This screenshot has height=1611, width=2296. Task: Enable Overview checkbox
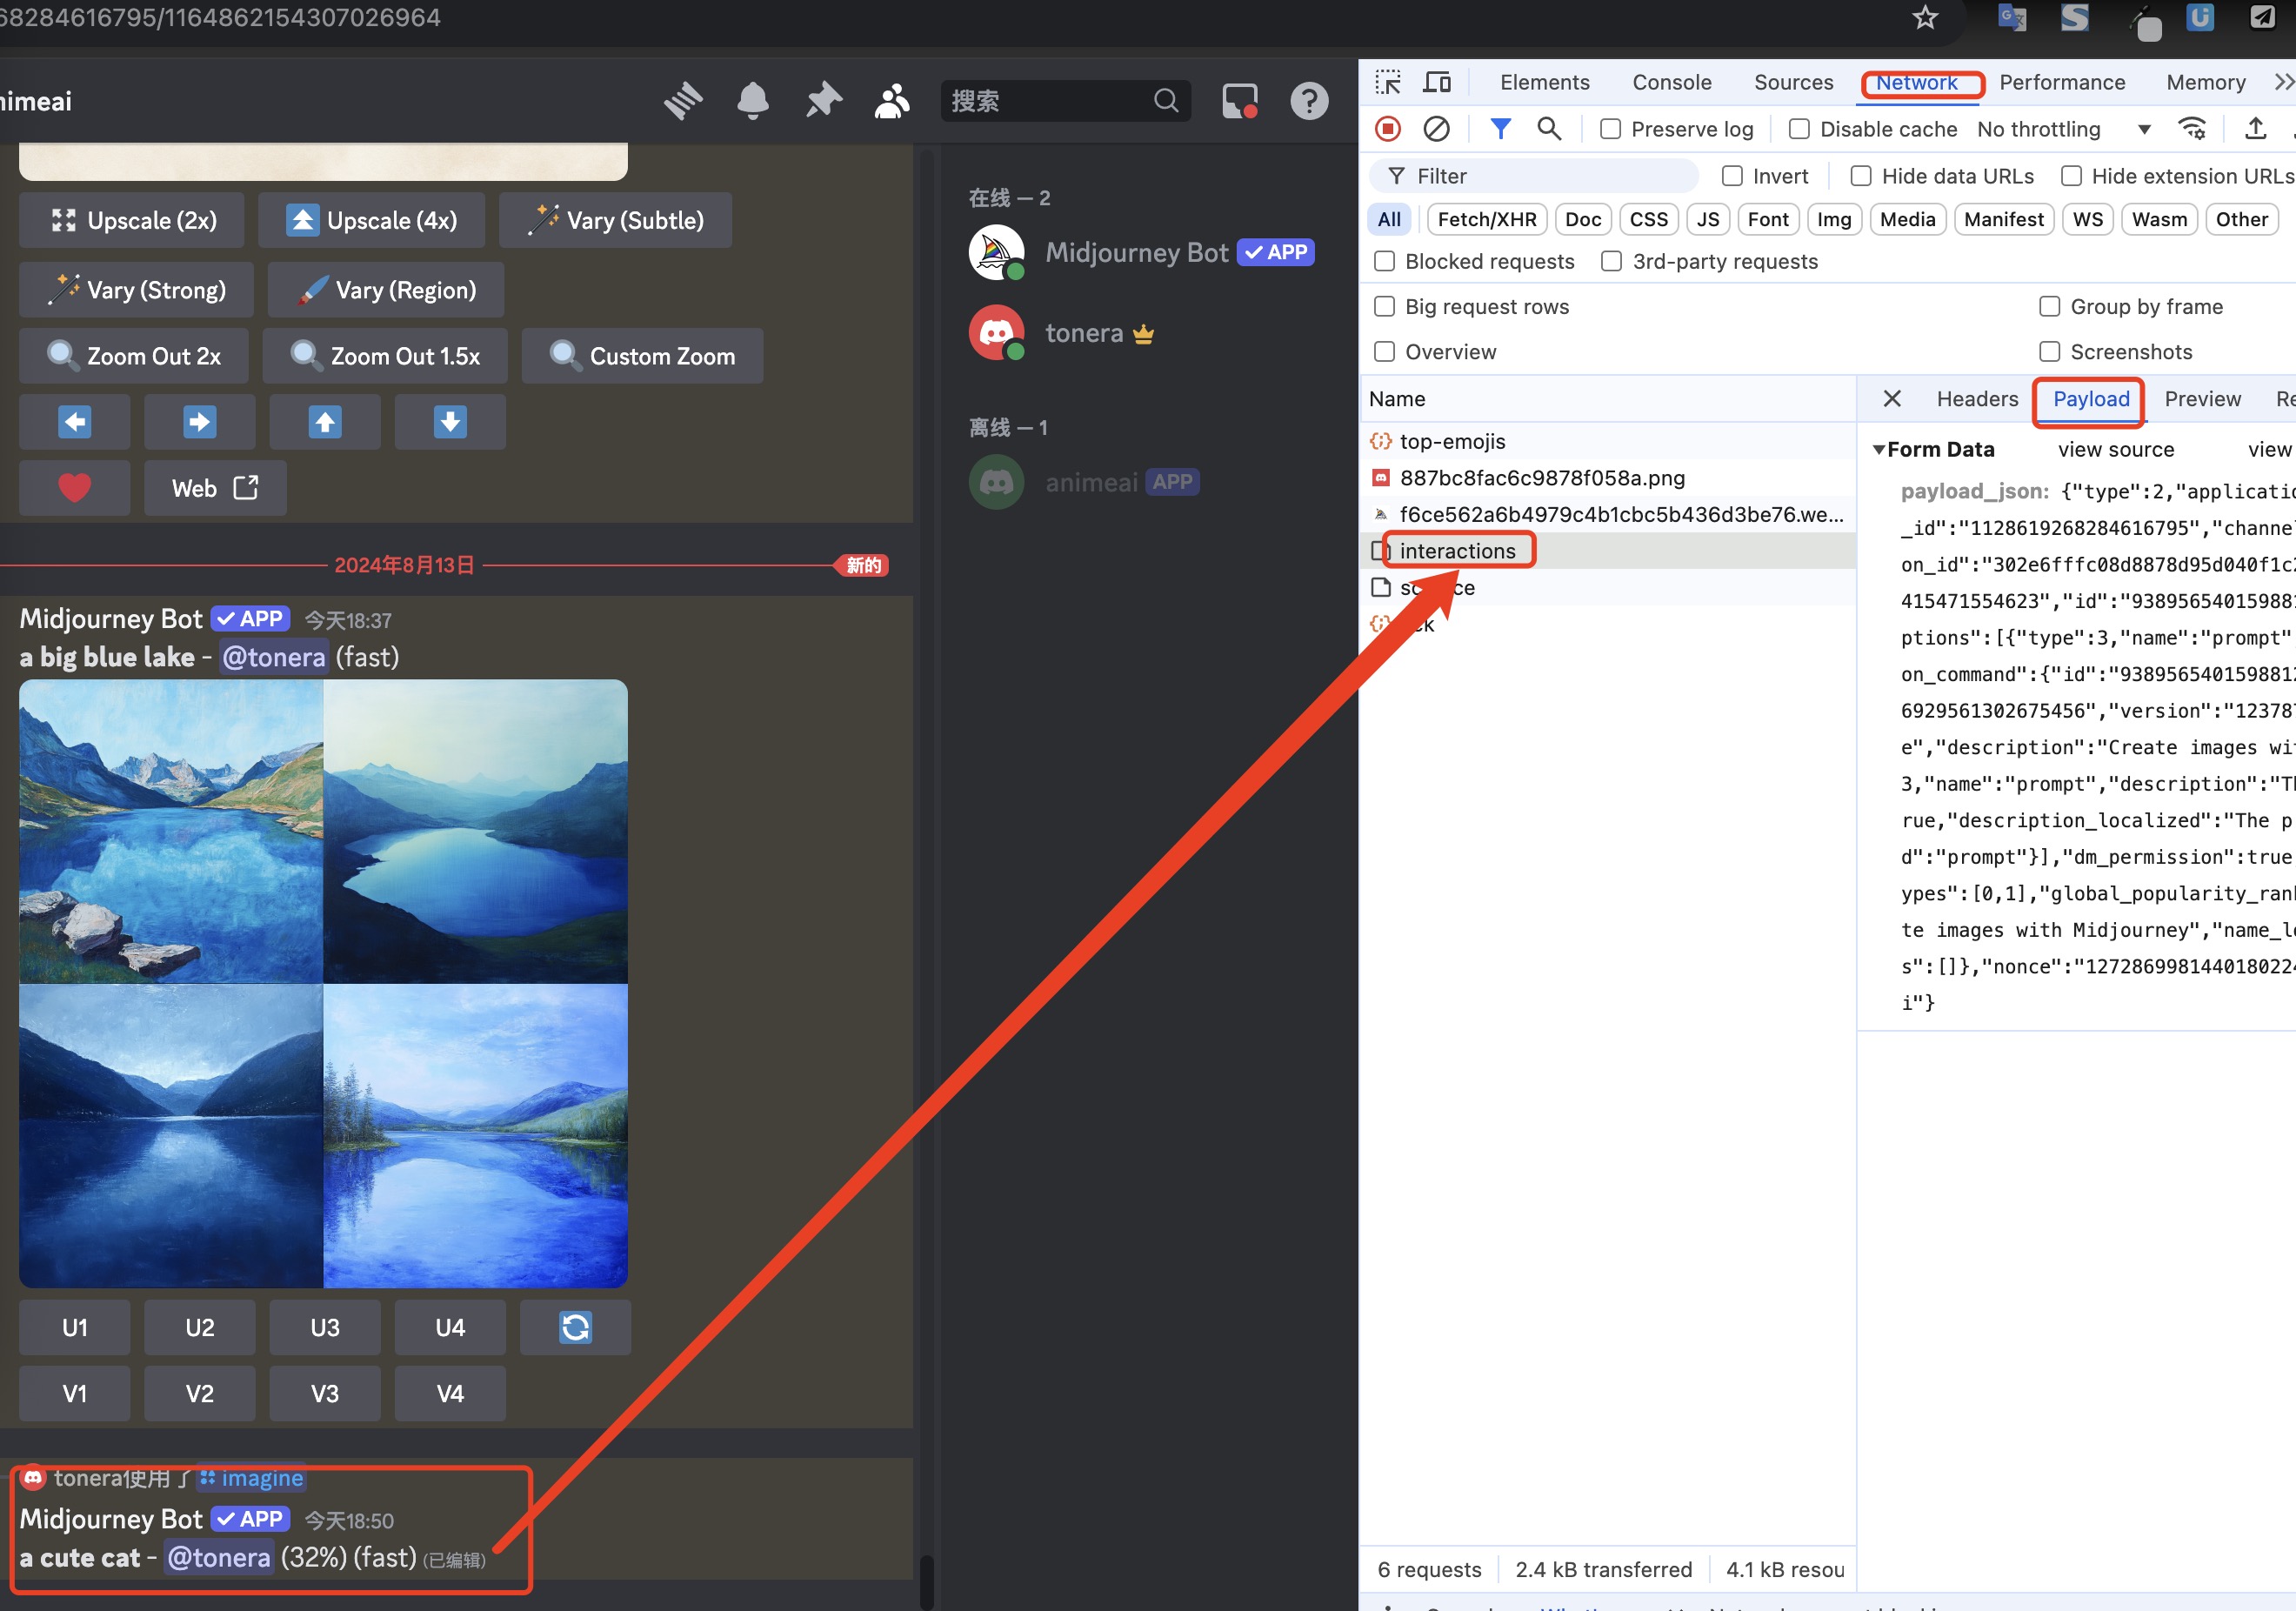(x=1384, y=352)
